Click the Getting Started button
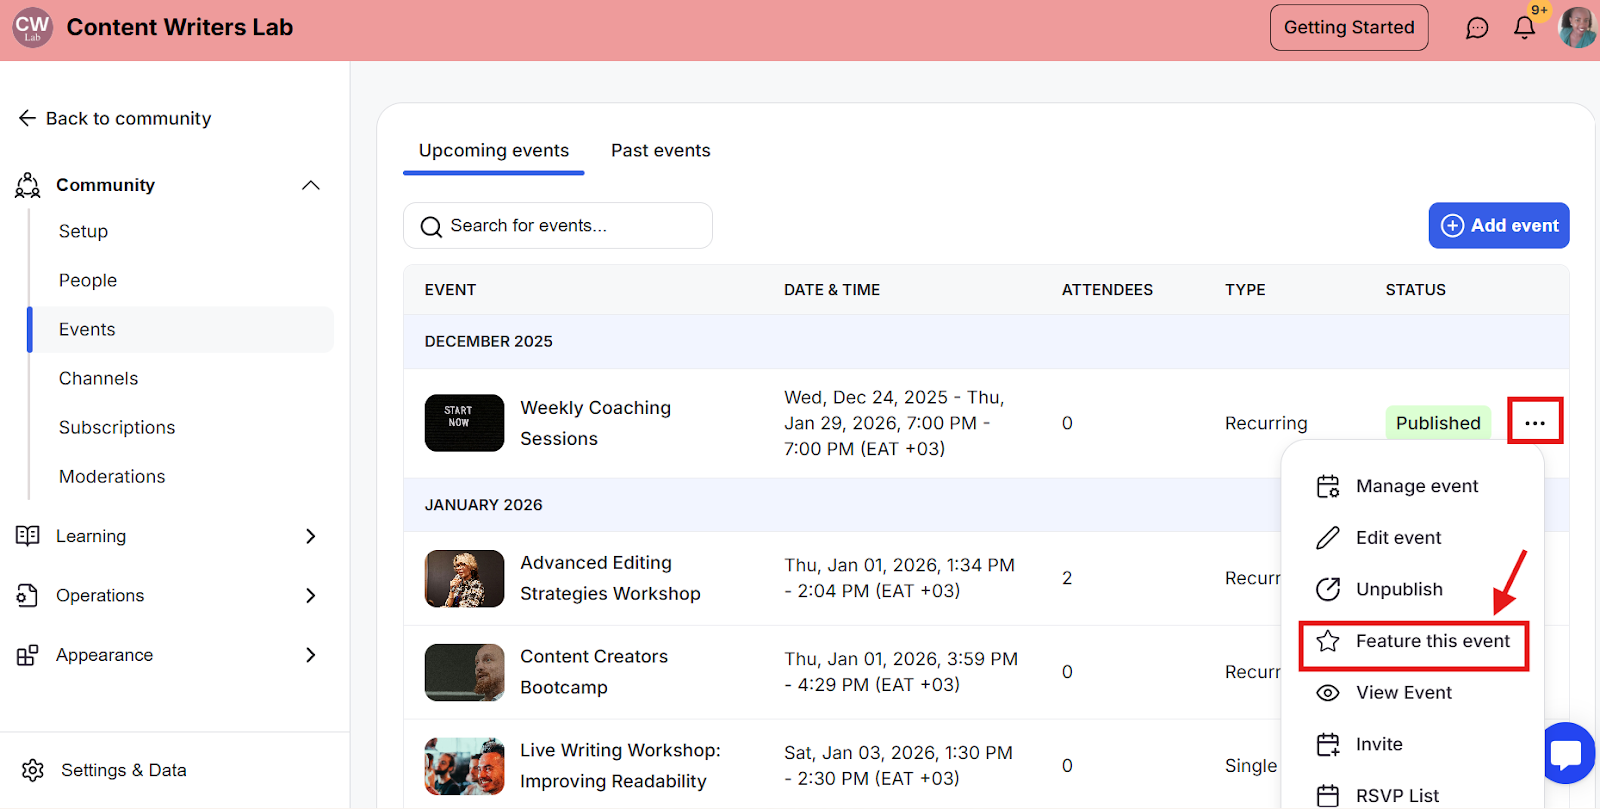 click(x=1348, y=28)
